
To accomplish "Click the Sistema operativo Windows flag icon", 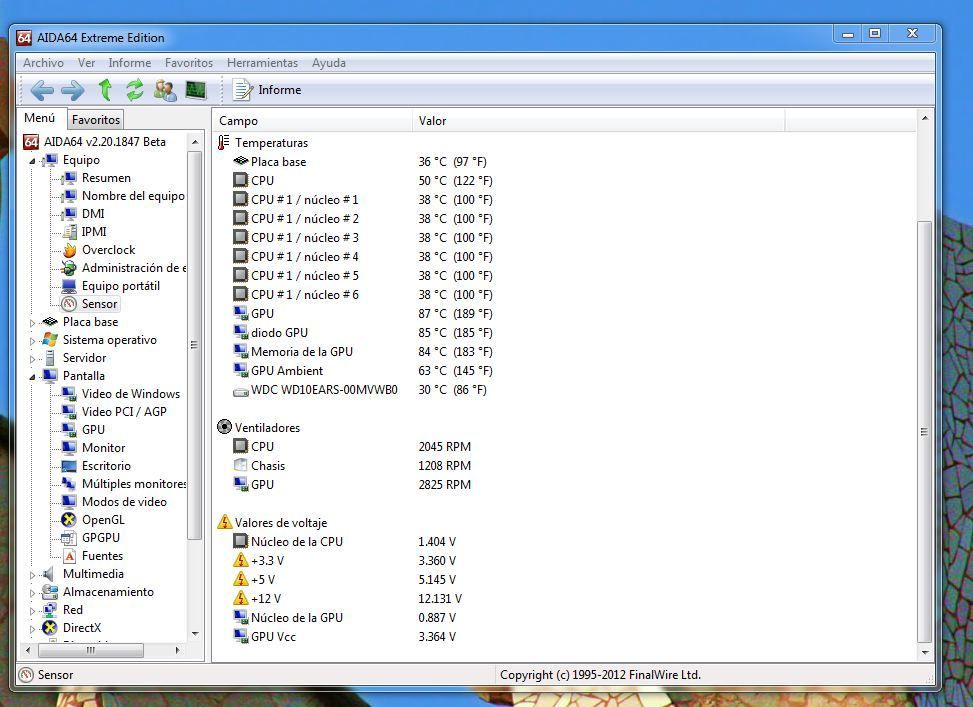I will (x=50, y=340).
